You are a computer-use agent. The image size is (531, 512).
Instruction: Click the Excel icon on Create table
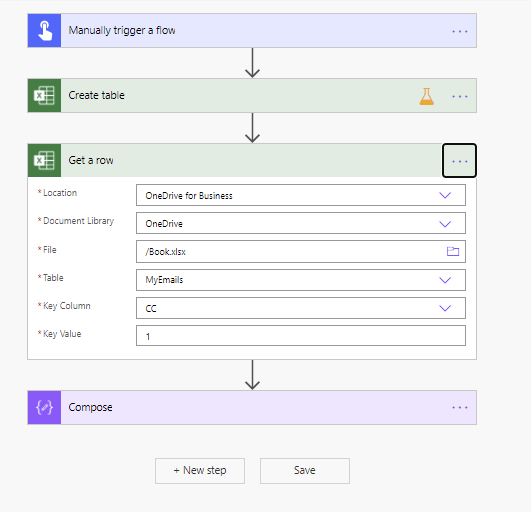coord(44,95)
